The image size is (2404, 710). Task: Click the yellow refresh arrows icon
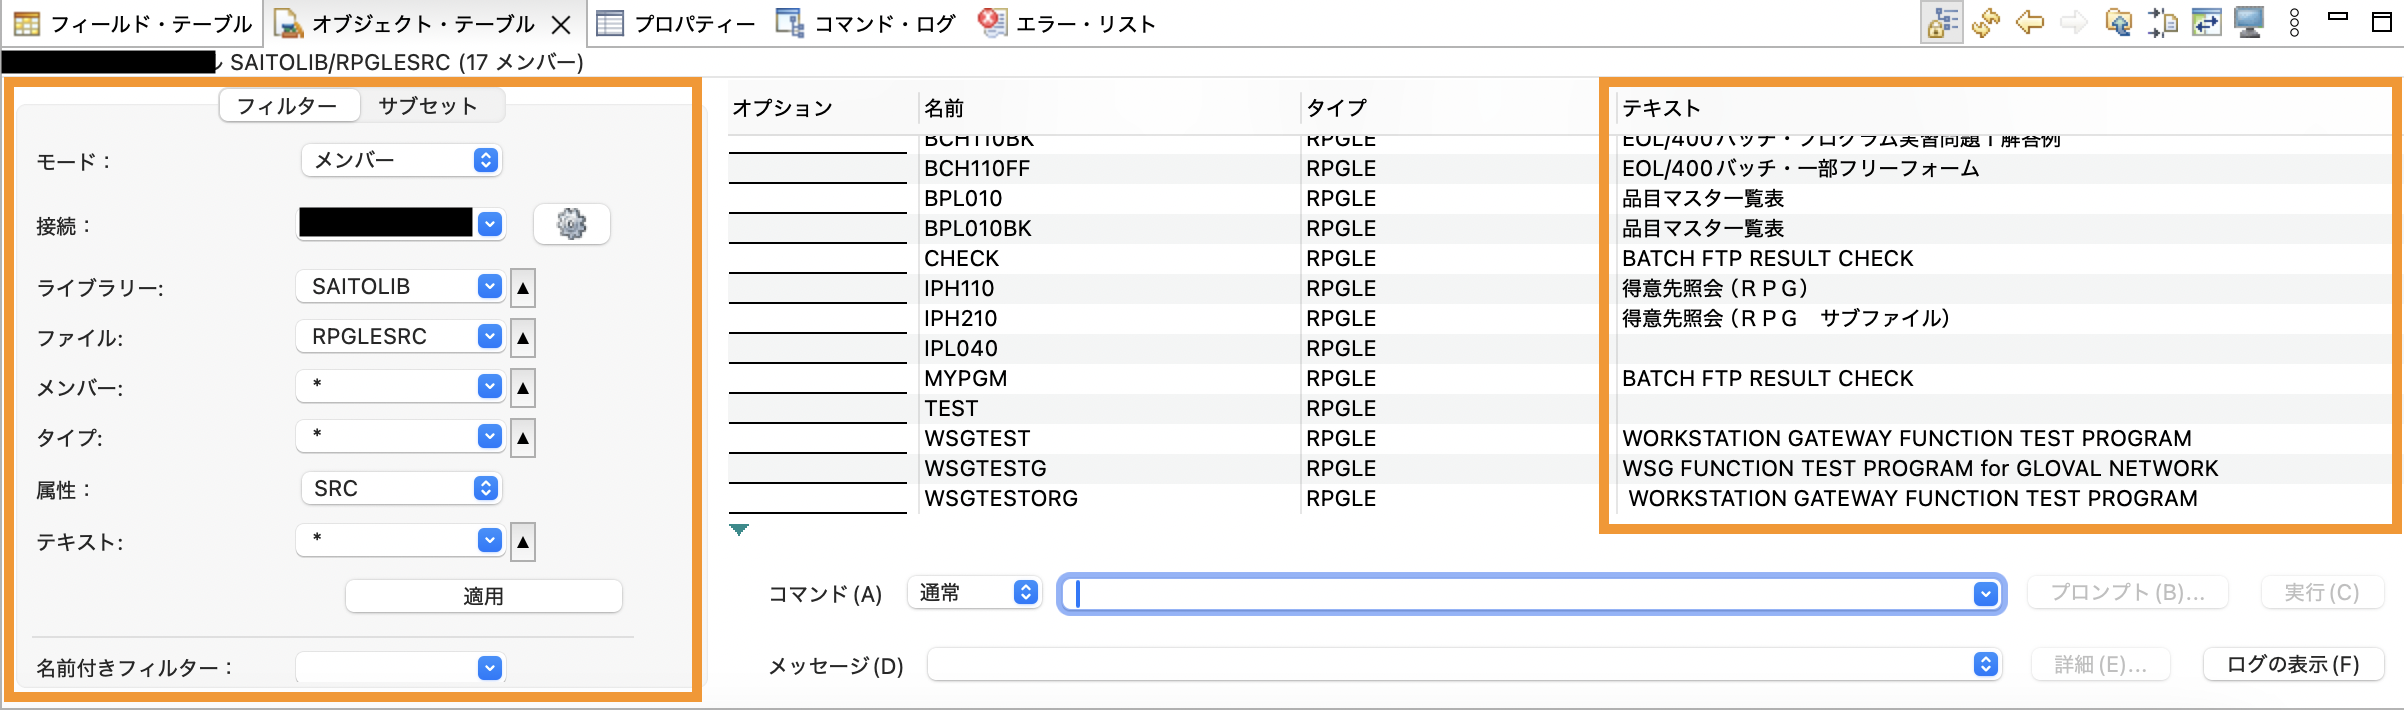(x=1986, y=22)
